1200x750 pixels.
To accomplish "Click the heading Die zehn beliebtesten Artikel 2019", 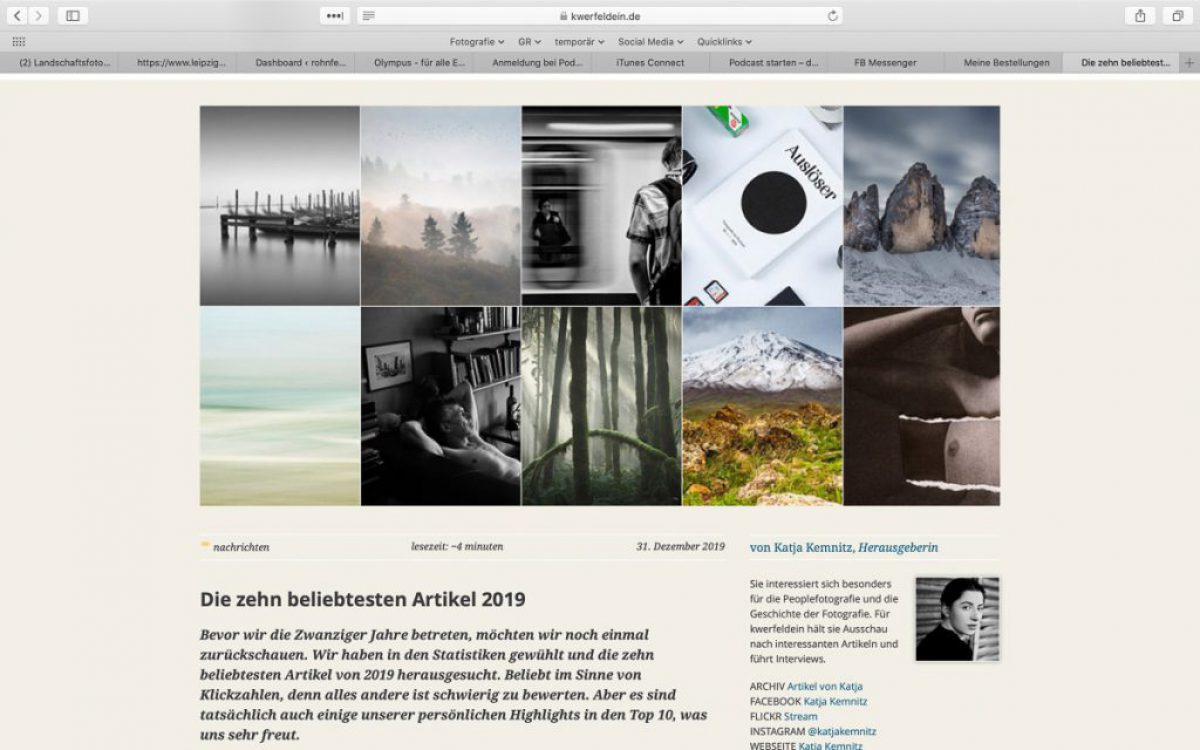I will (x=363, y=600).
